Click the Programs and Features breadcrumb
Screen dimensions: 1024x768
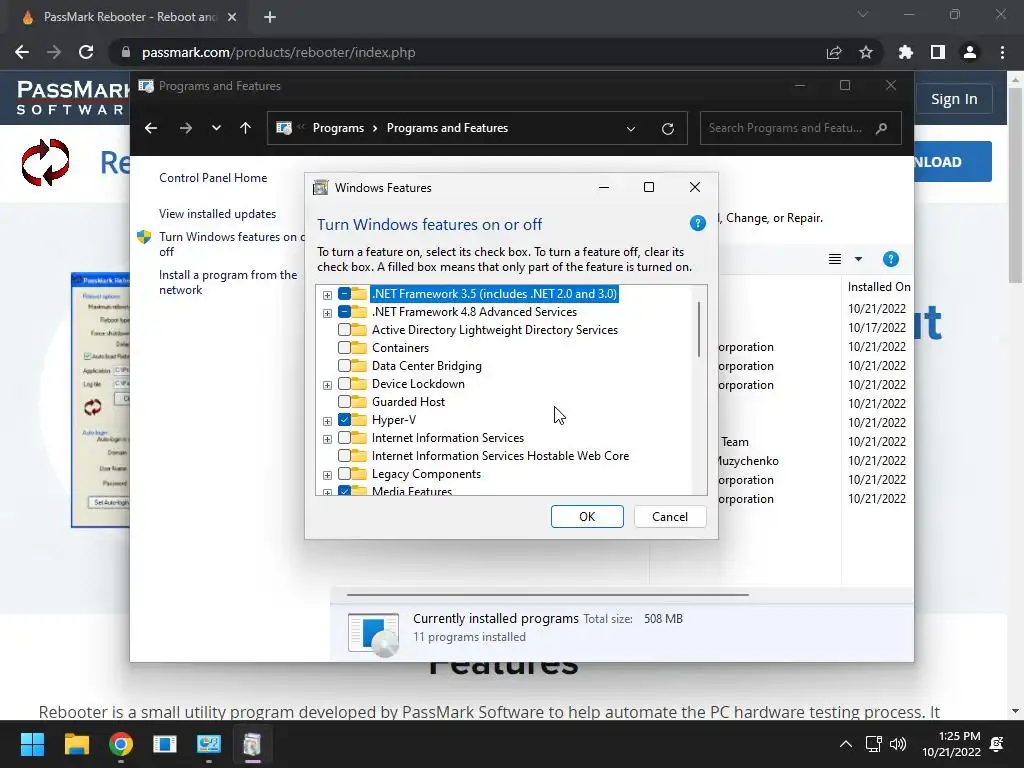click(x=447, y=128)
